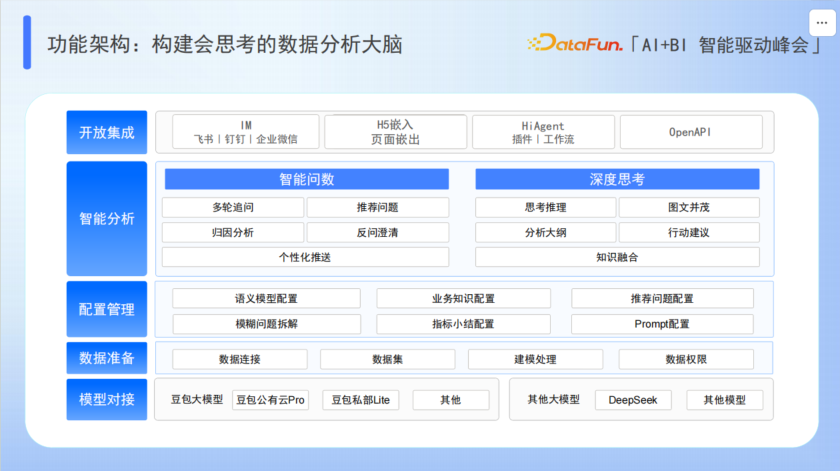This screenshot has width=840, height=471.
Task: Click the DataFun logo
Action: point(575,43)
